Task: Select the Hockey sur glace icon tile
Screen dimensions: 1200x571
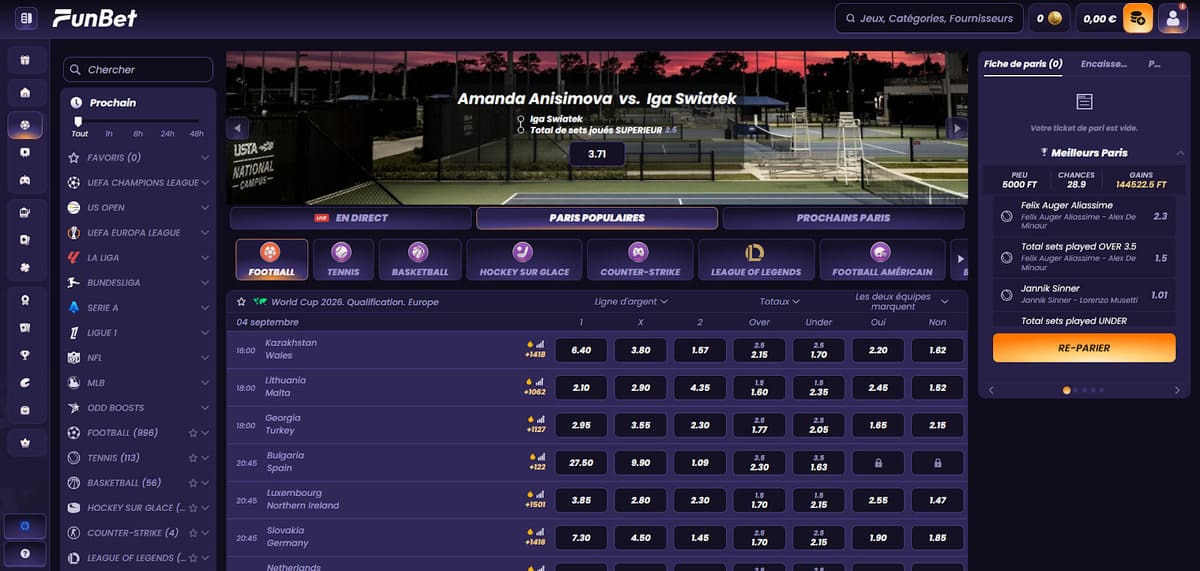Action: [524, 259]
